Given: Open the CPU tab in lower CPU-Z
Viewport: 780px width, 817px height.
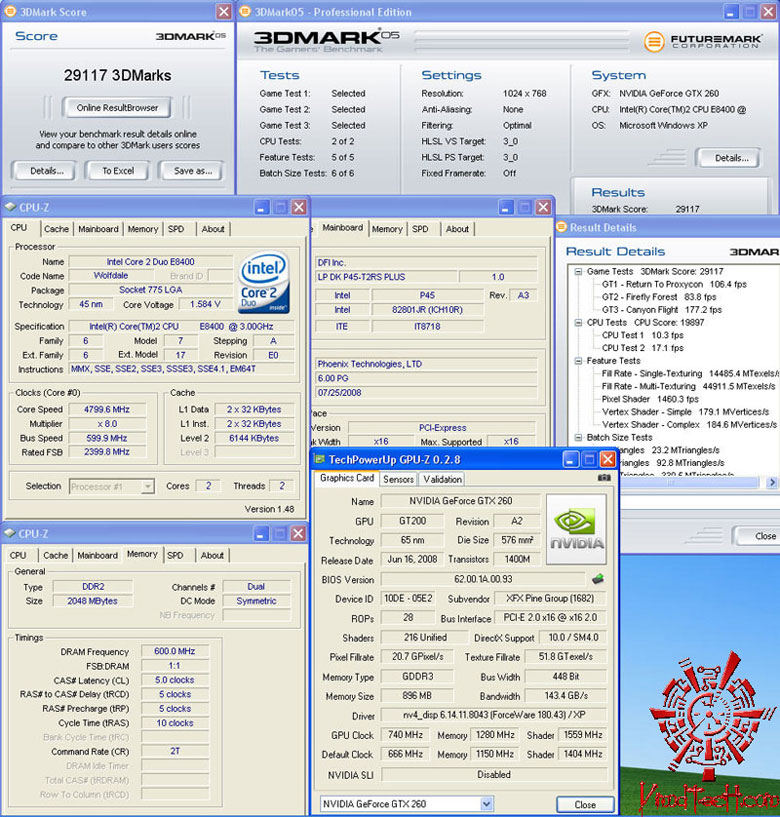Looking at the screenshot, I should point(18,555).
